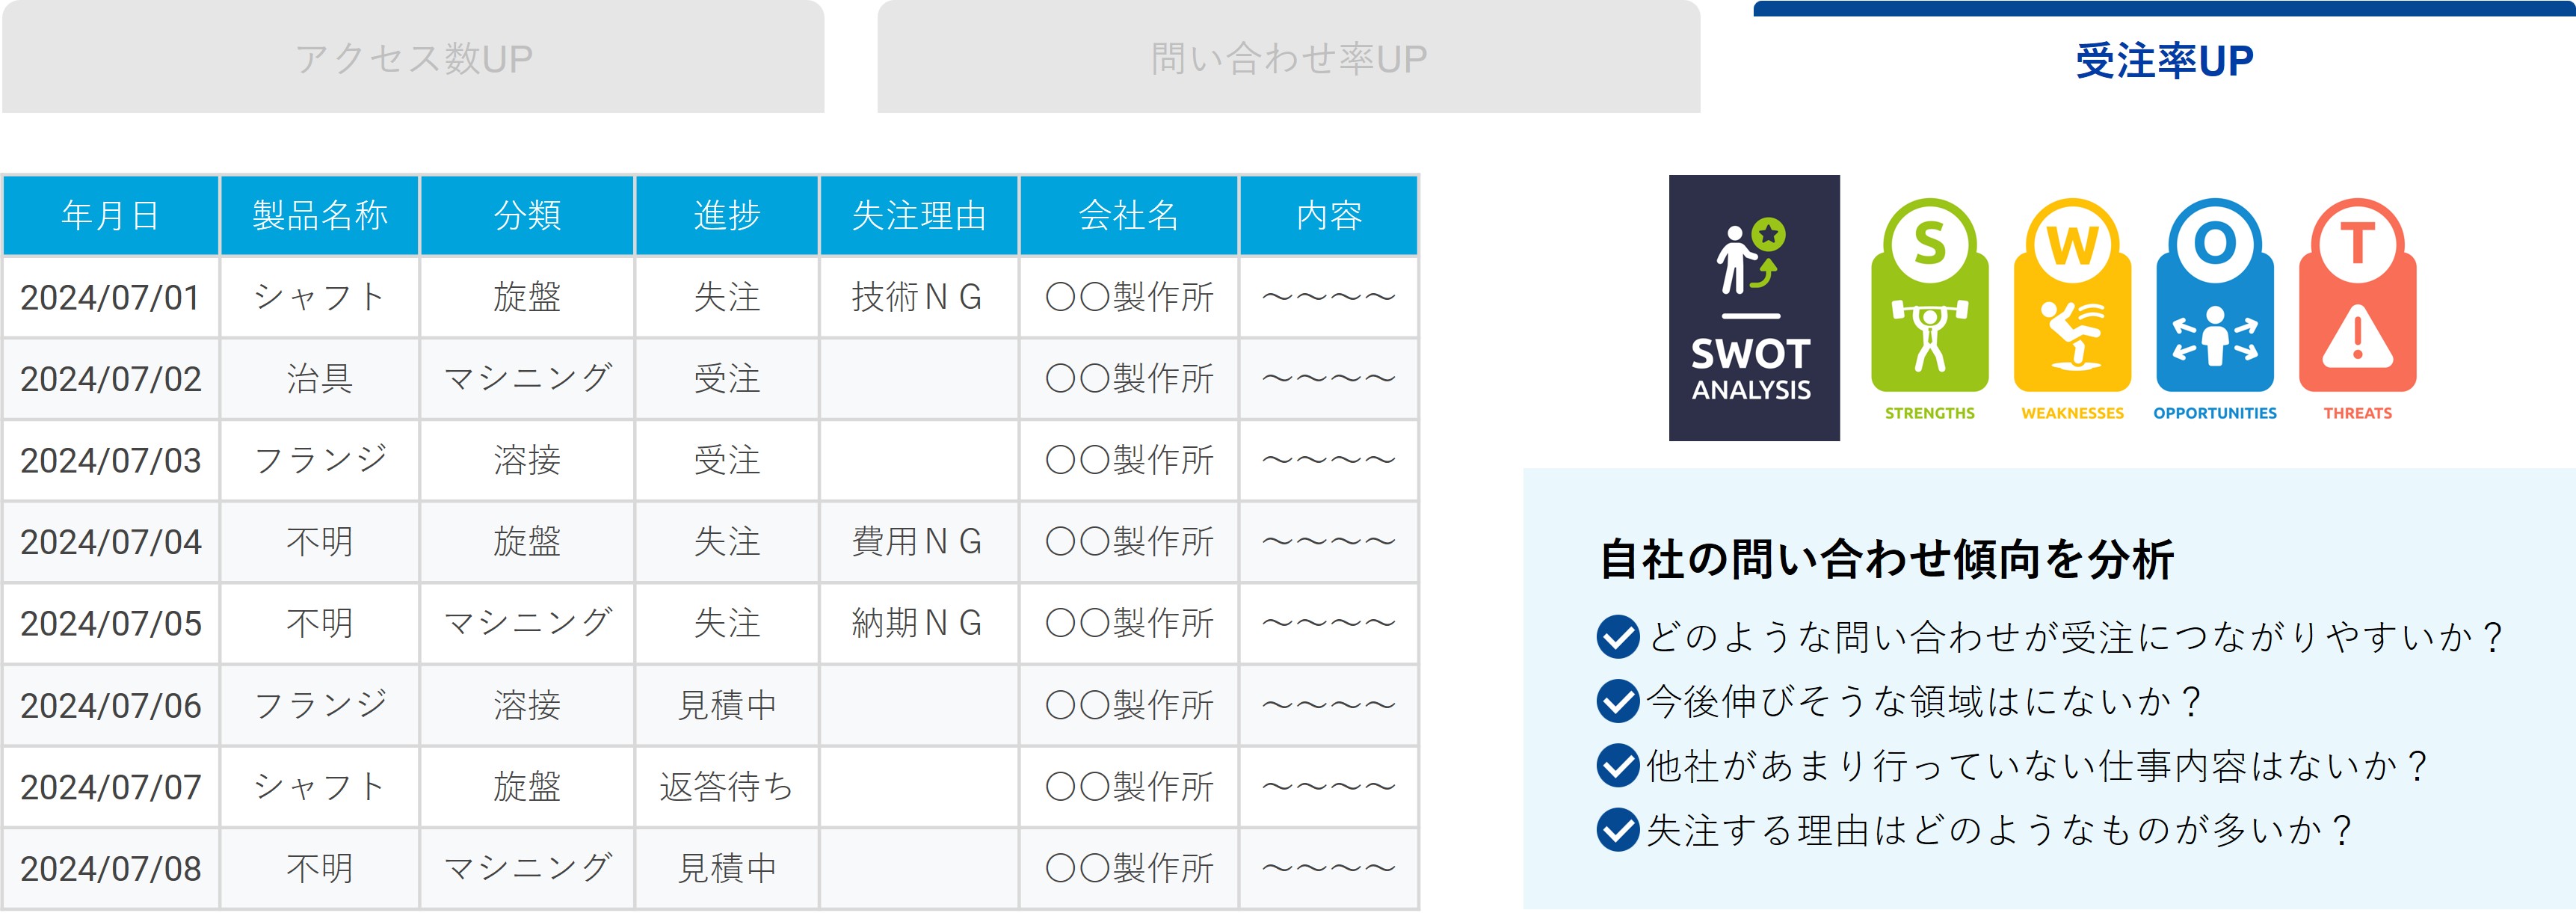Click checkmark beside 他社があまり行っていない仕事内容はないか
The width and height of the screenshot is (2576, 913).
(x=1617, y=766)
